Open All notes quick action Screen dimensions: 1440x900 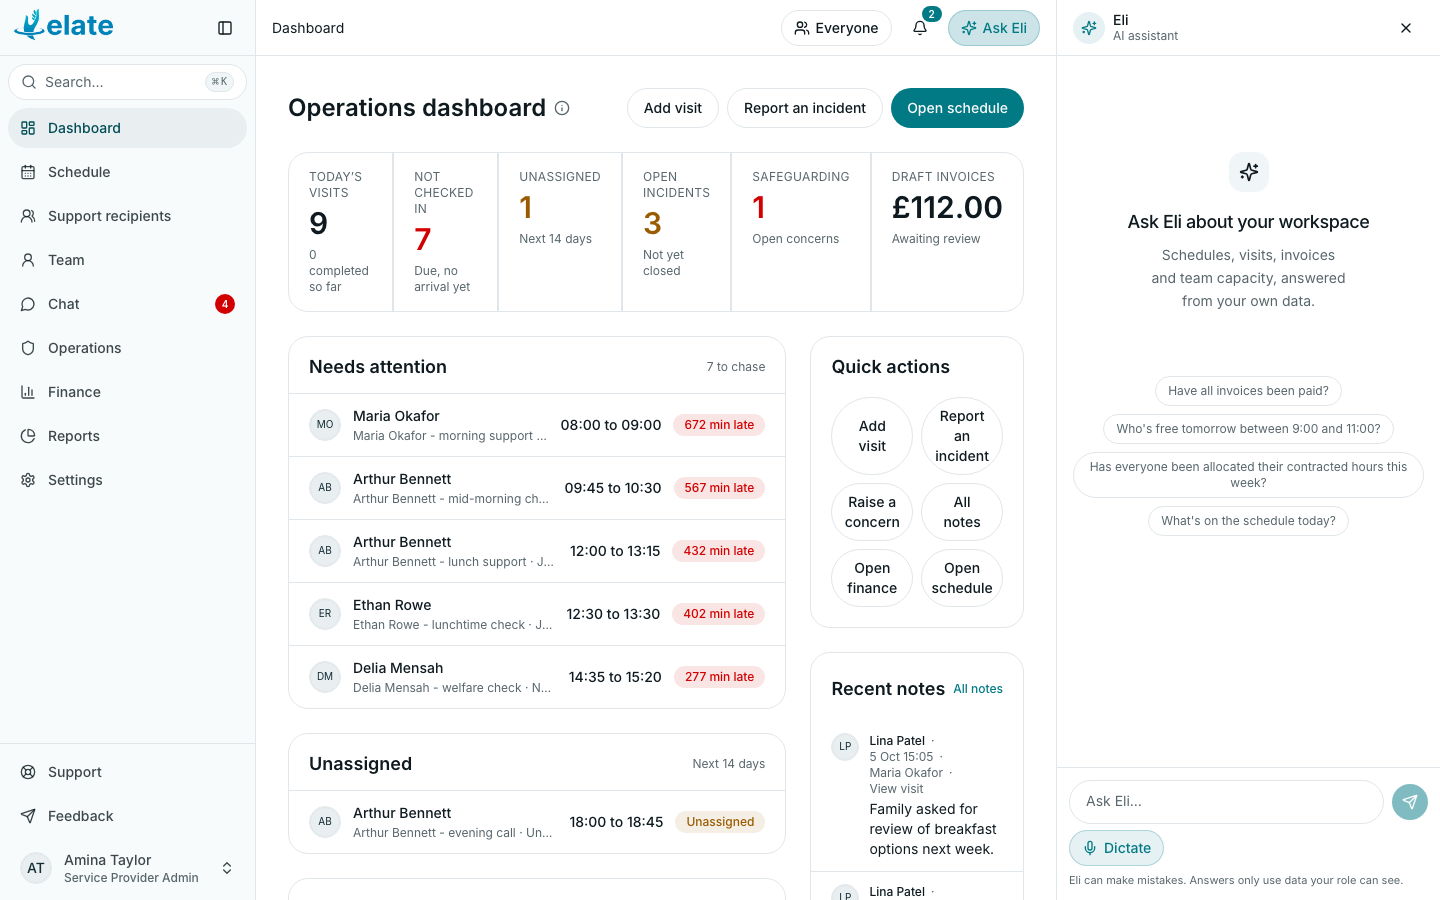pos(962,512)
